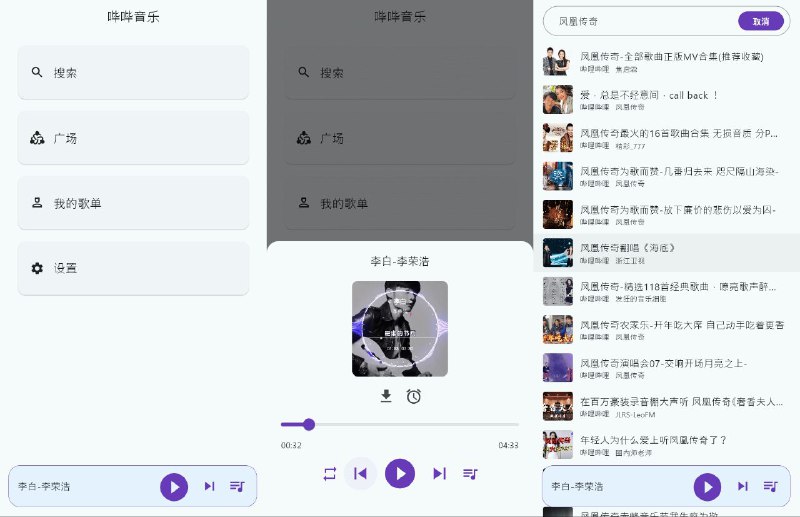
Task: Click the 李白 album cover in the expanded player
Action: tap(400, 329)
